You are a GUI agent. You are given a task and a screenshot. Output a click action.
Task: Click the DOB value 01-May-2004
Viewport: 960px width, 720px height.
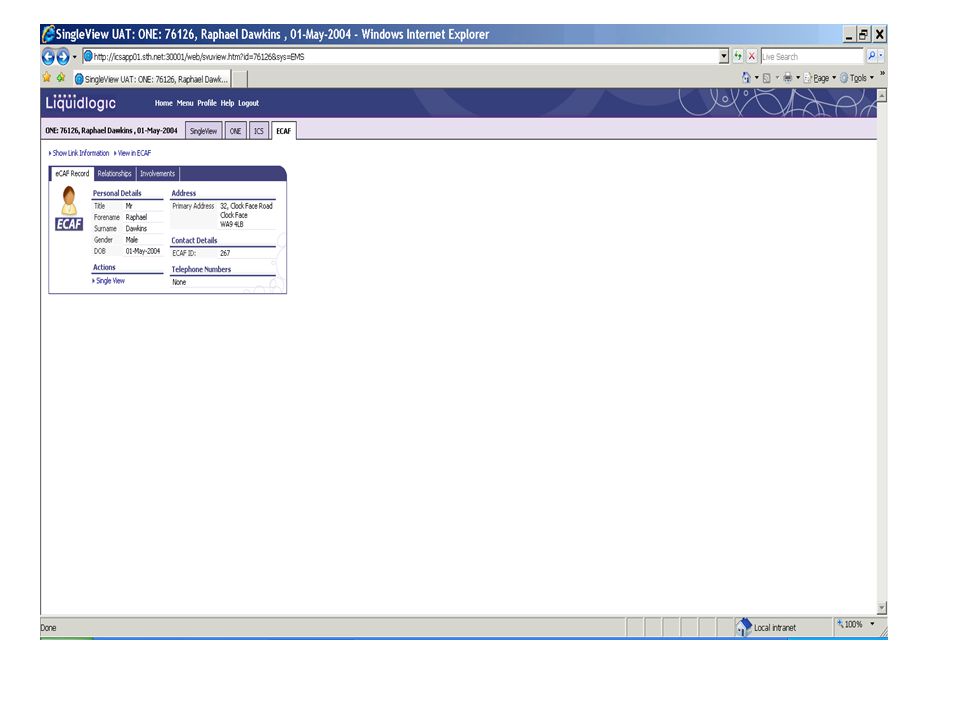(x=143, y=251)
